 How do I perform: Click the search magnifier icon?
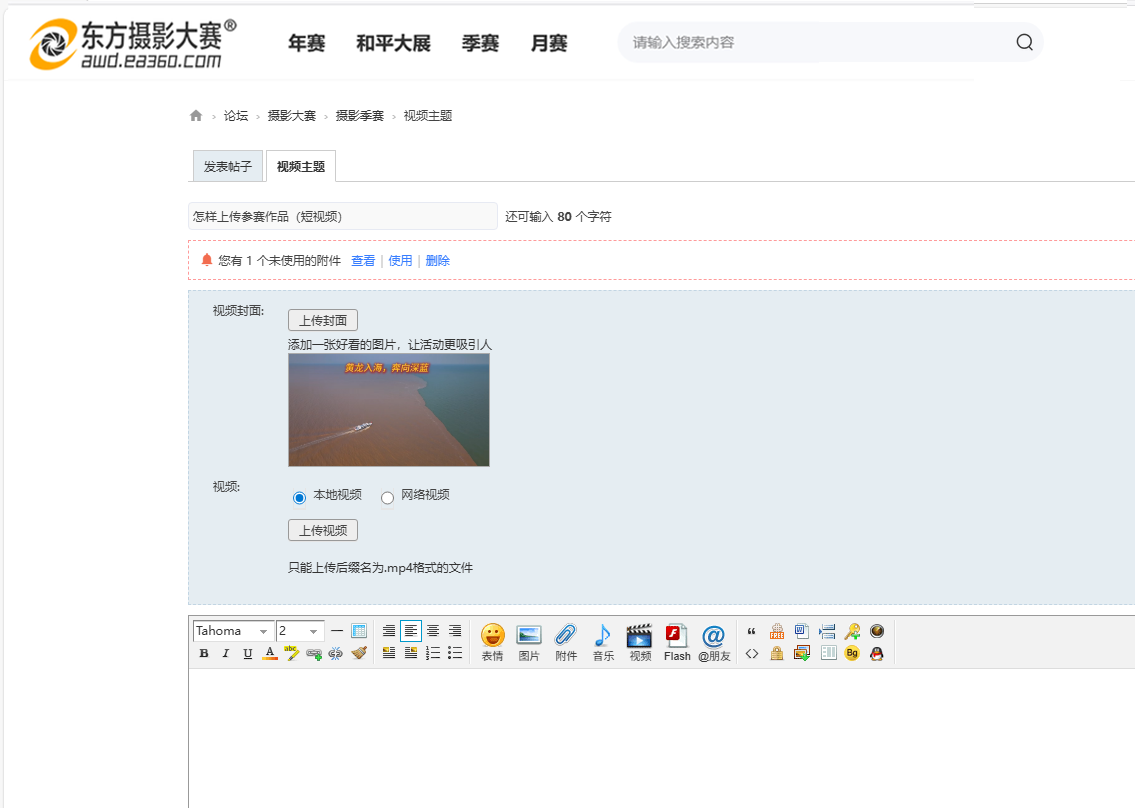1024,42
